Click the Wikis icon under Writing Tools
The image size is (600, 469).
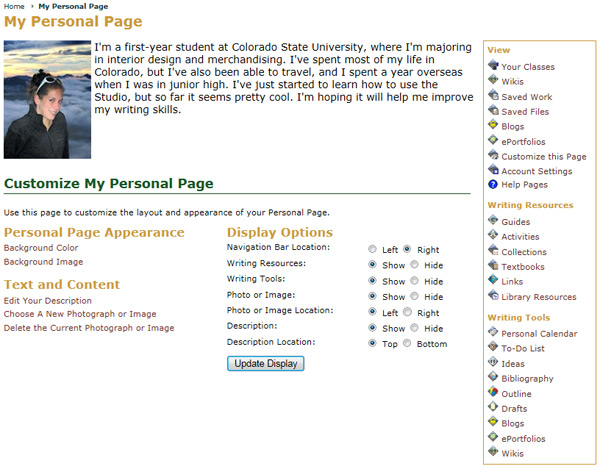click(x=493, y=451)
